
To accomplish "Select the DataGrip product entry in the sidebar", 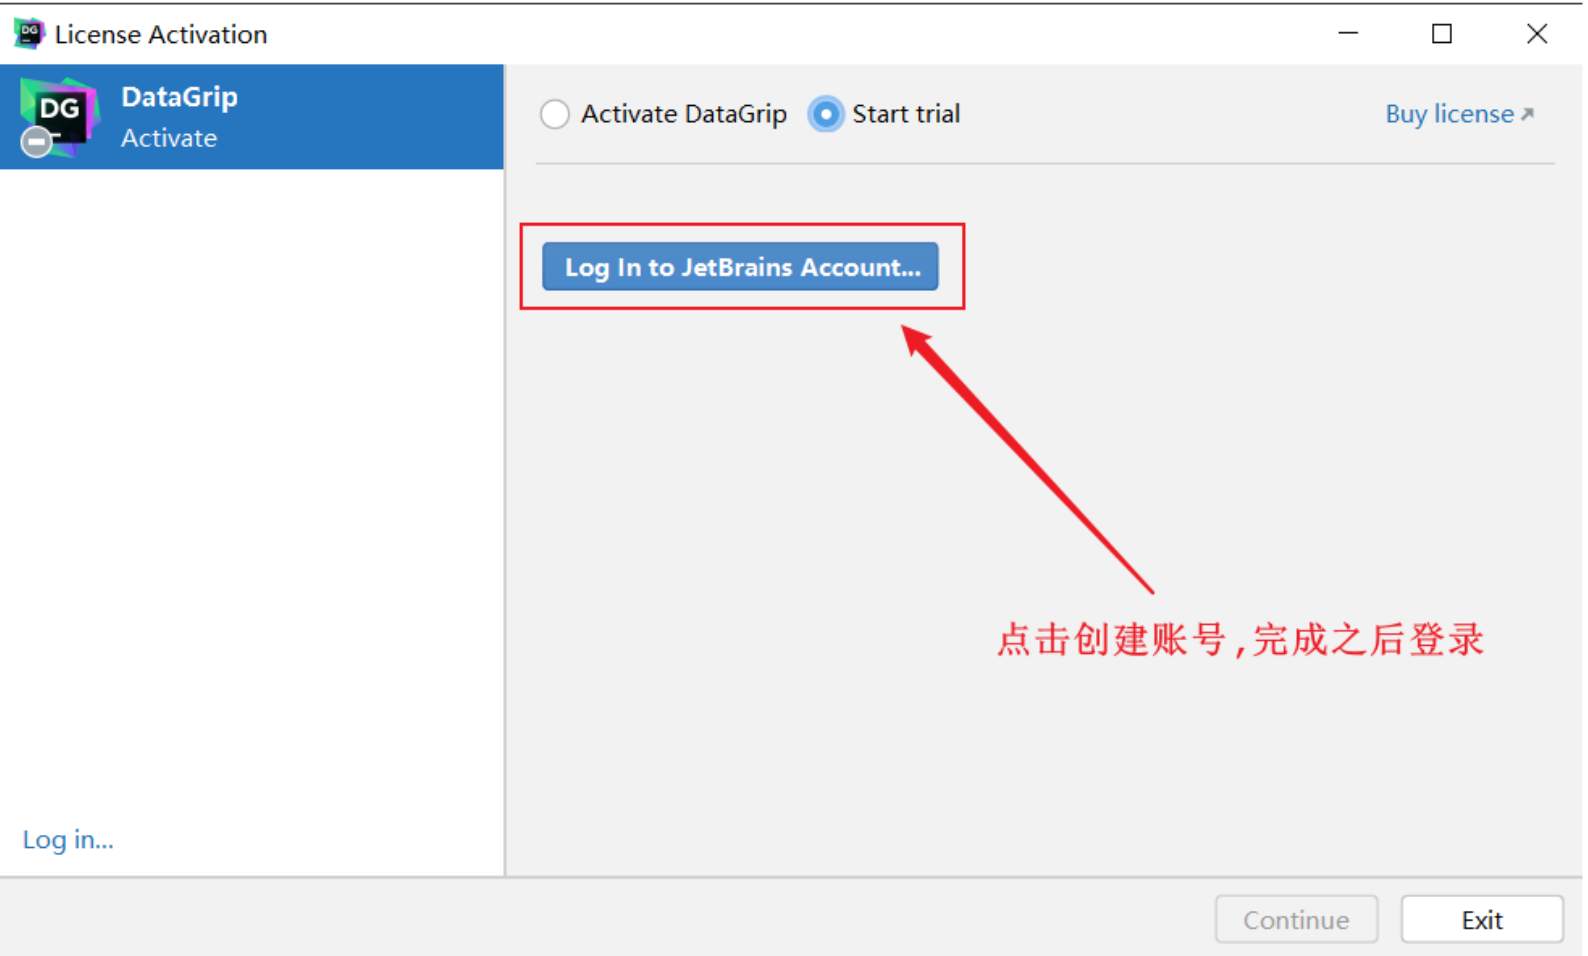I will [x=252, y=117].
